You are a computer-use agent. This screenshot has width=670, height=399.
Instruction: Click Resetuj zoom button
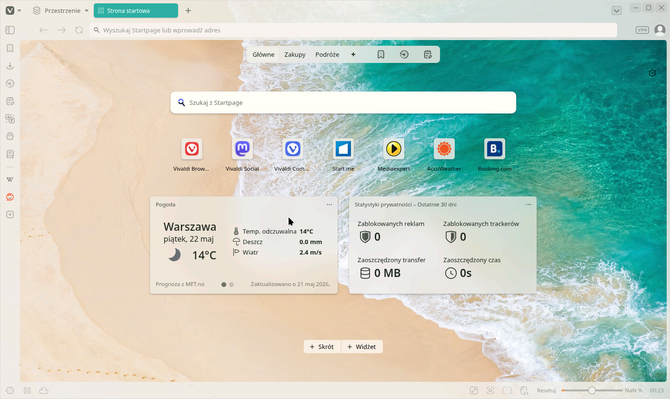[x=546, y=390]
